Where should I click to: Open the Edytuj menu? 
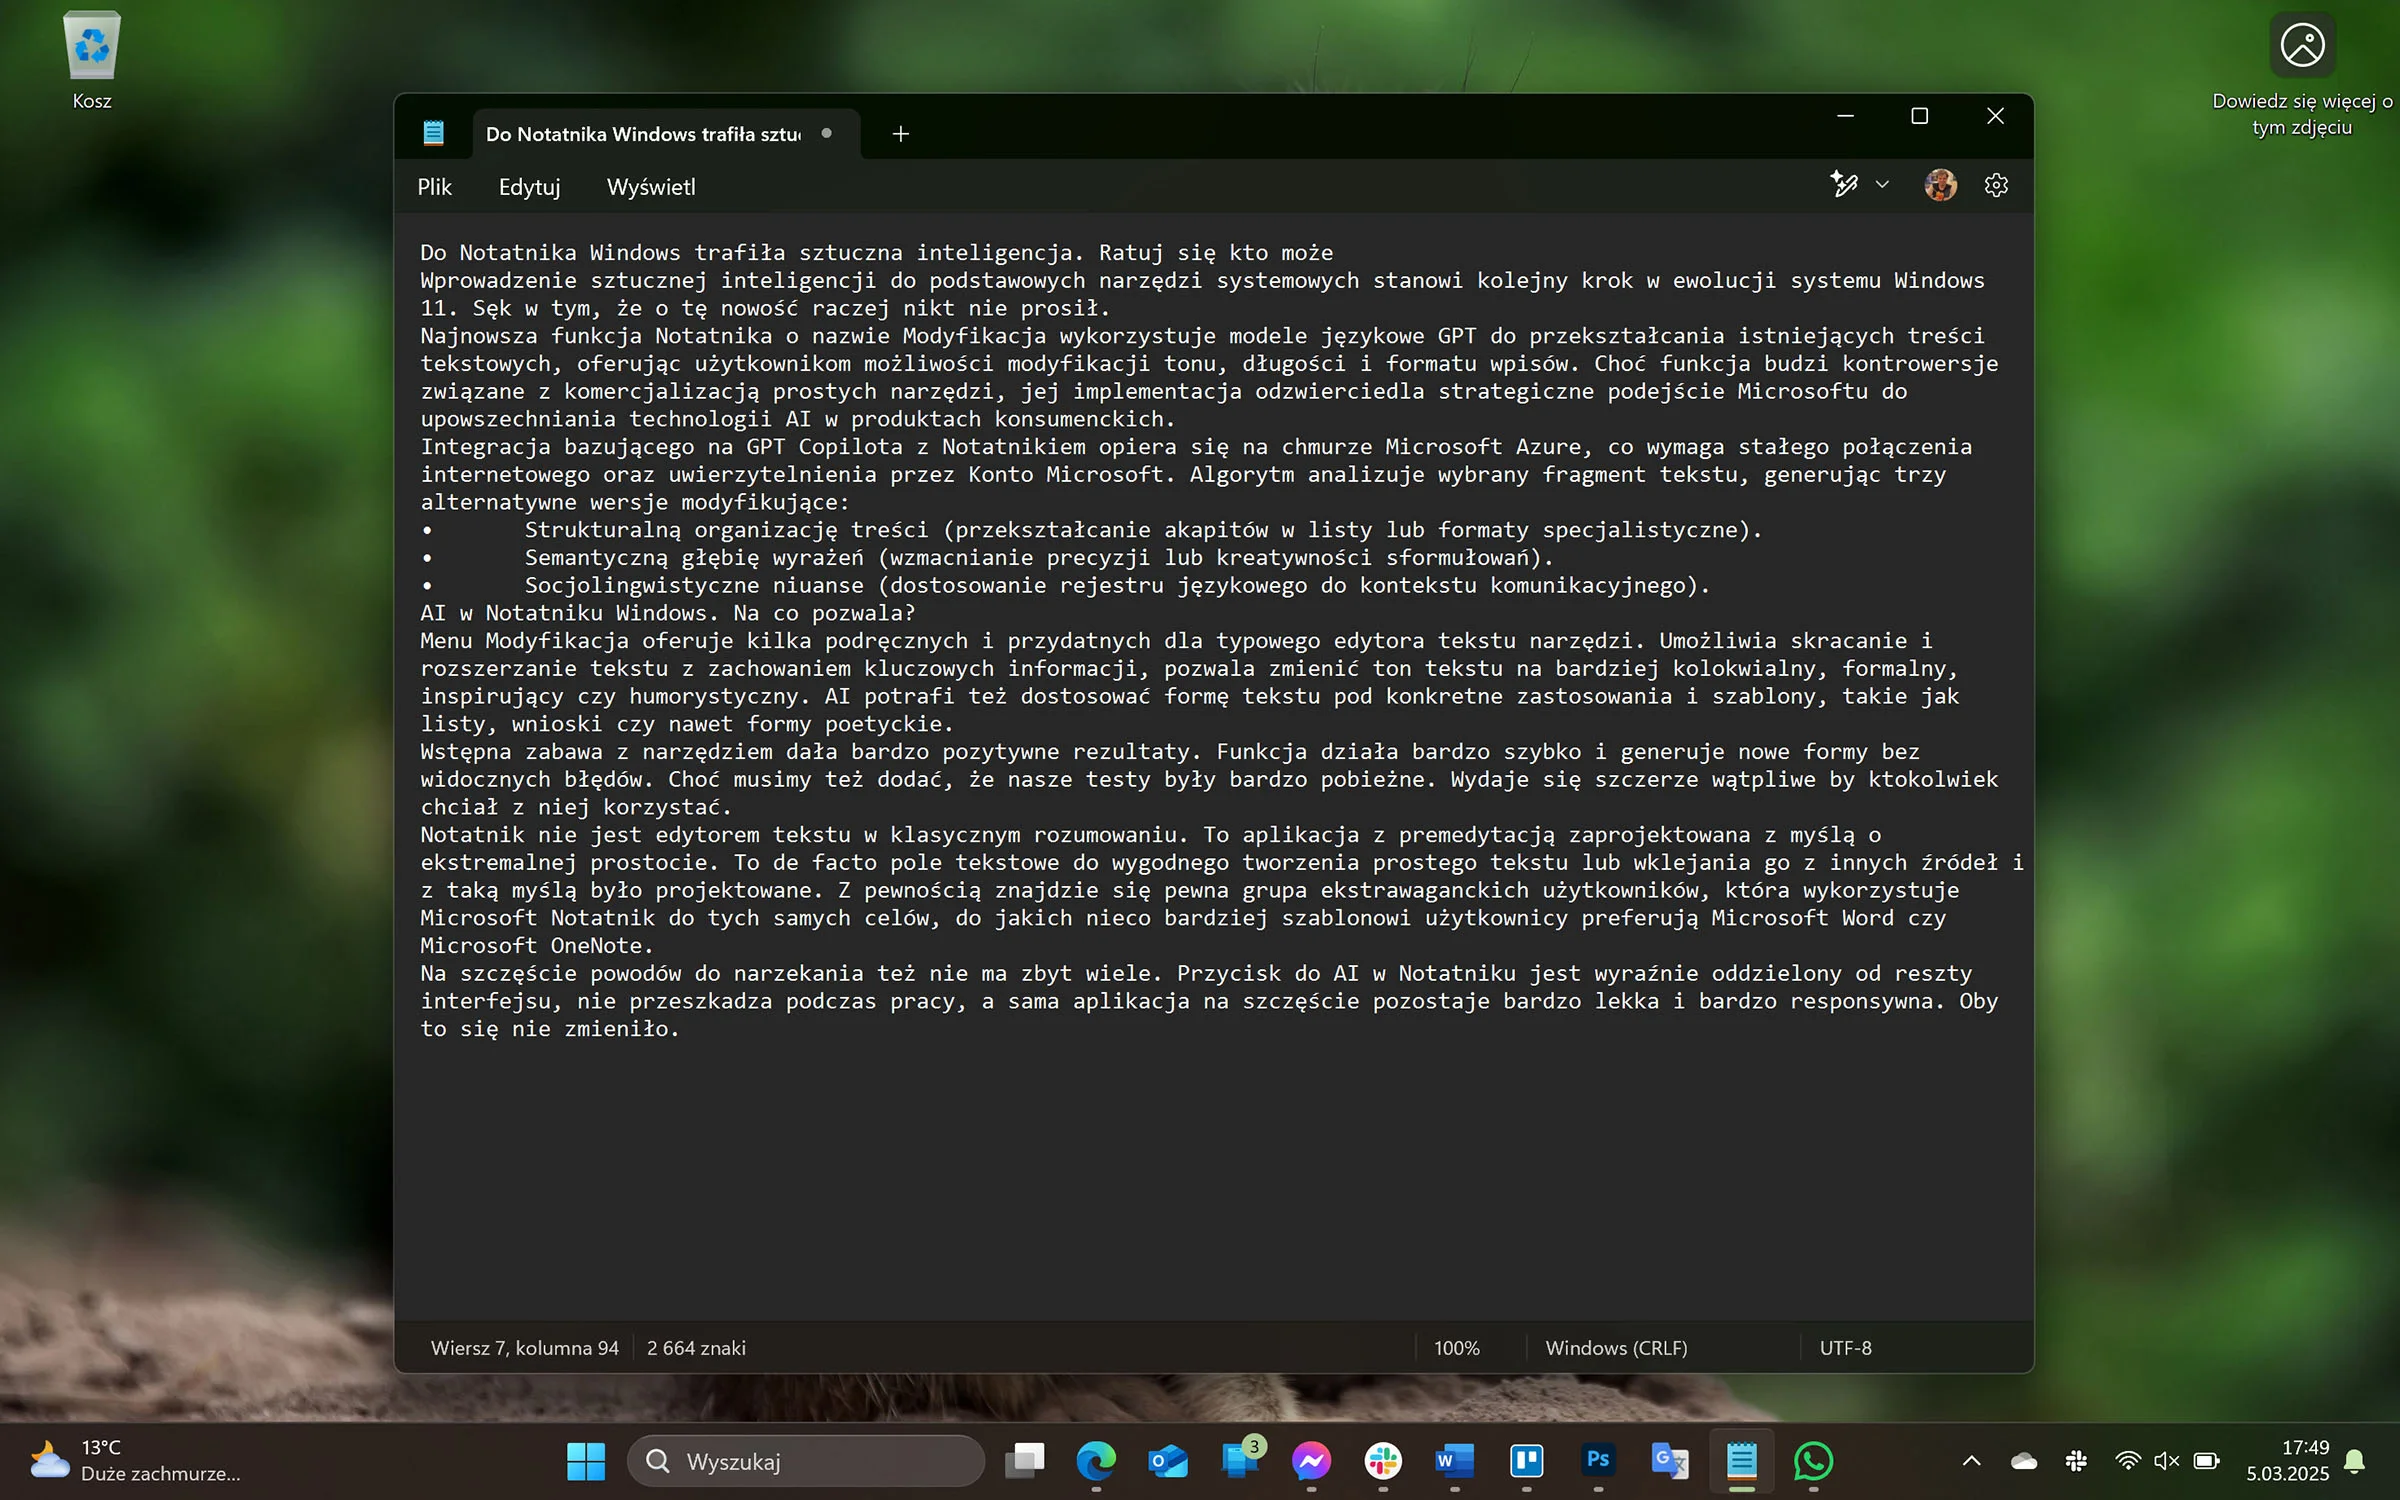pyautogui.click(x=529, y=187)
